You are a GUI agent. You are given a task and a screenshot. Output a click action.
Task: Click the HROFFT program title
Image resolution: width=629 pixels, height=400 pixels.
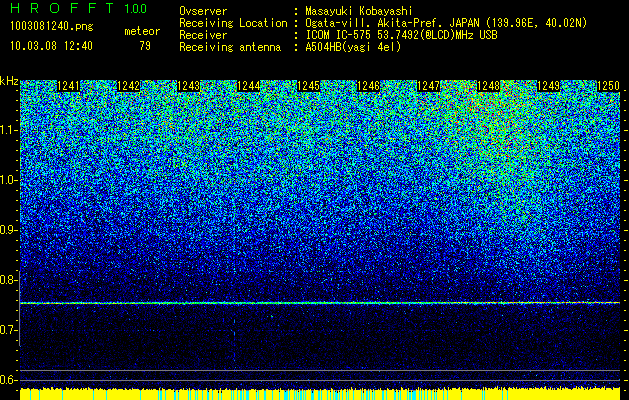pos(62,8)
